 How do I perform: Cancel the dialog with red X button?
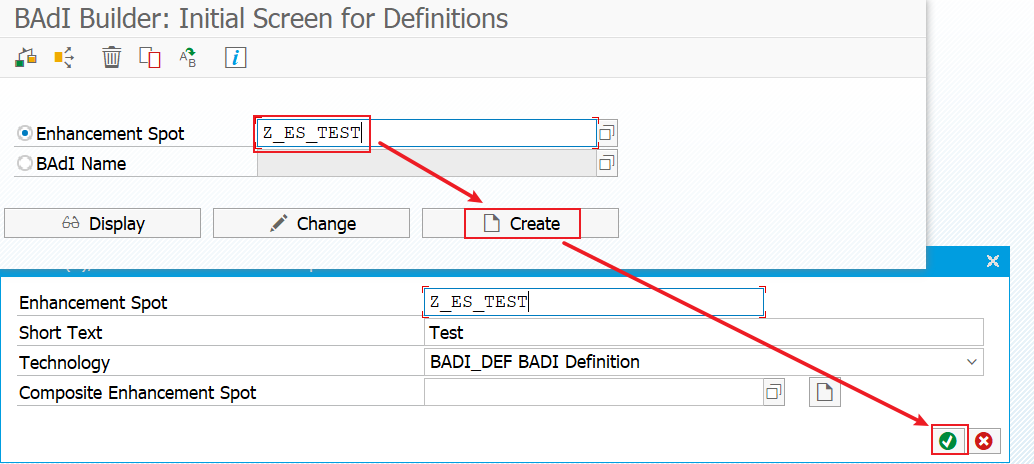[984, 441]
